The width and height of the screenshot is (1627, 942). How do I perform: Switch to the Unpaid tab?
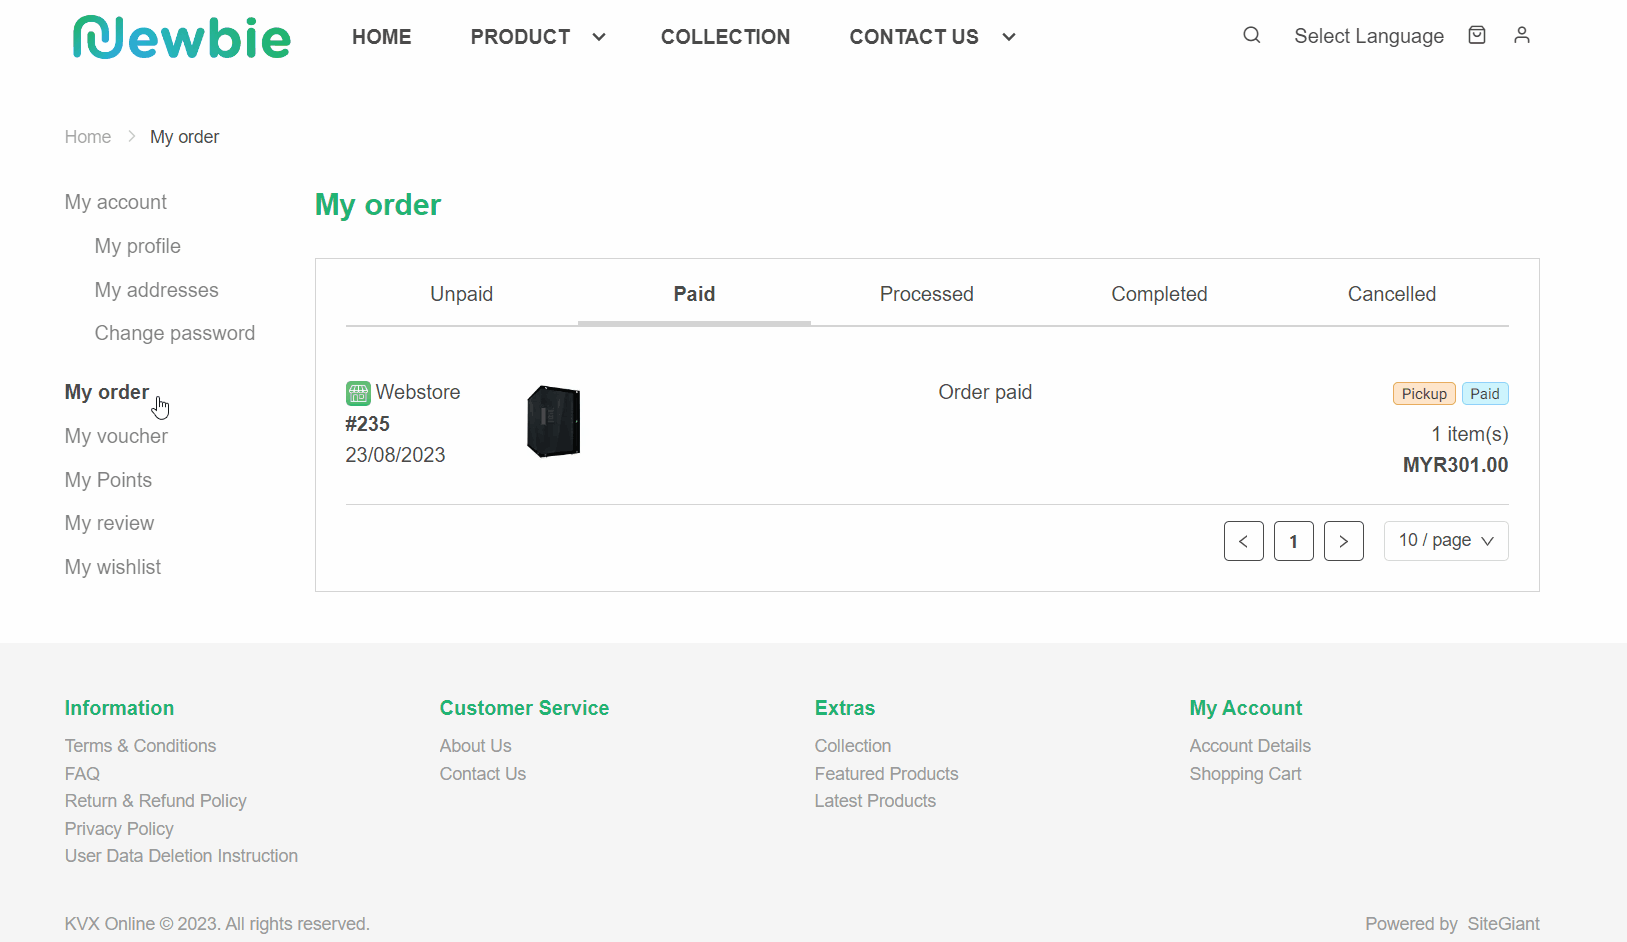461,294
